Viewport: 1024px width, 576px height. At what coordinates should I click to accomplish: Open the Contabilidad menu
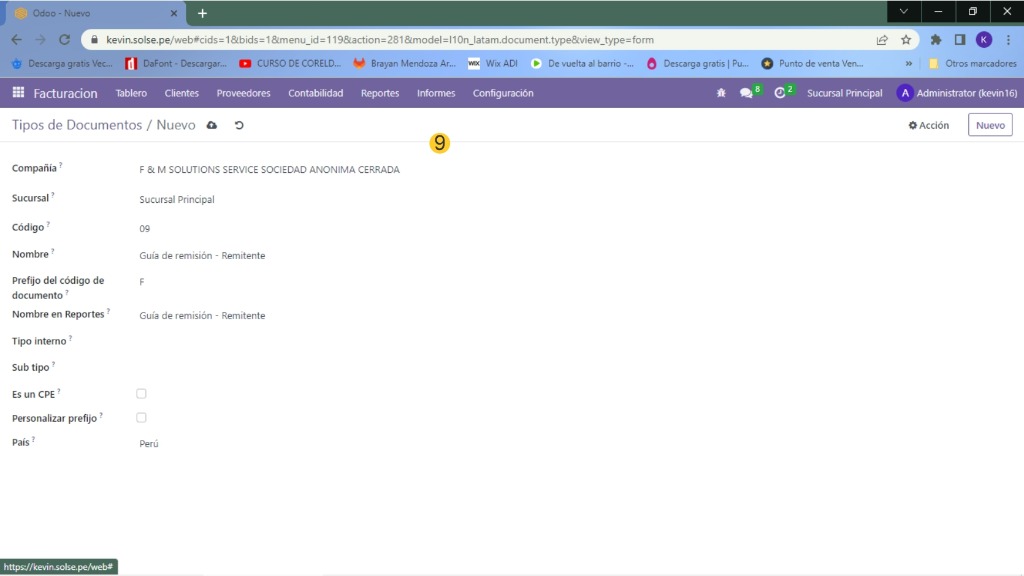click(x=315, y=93)
